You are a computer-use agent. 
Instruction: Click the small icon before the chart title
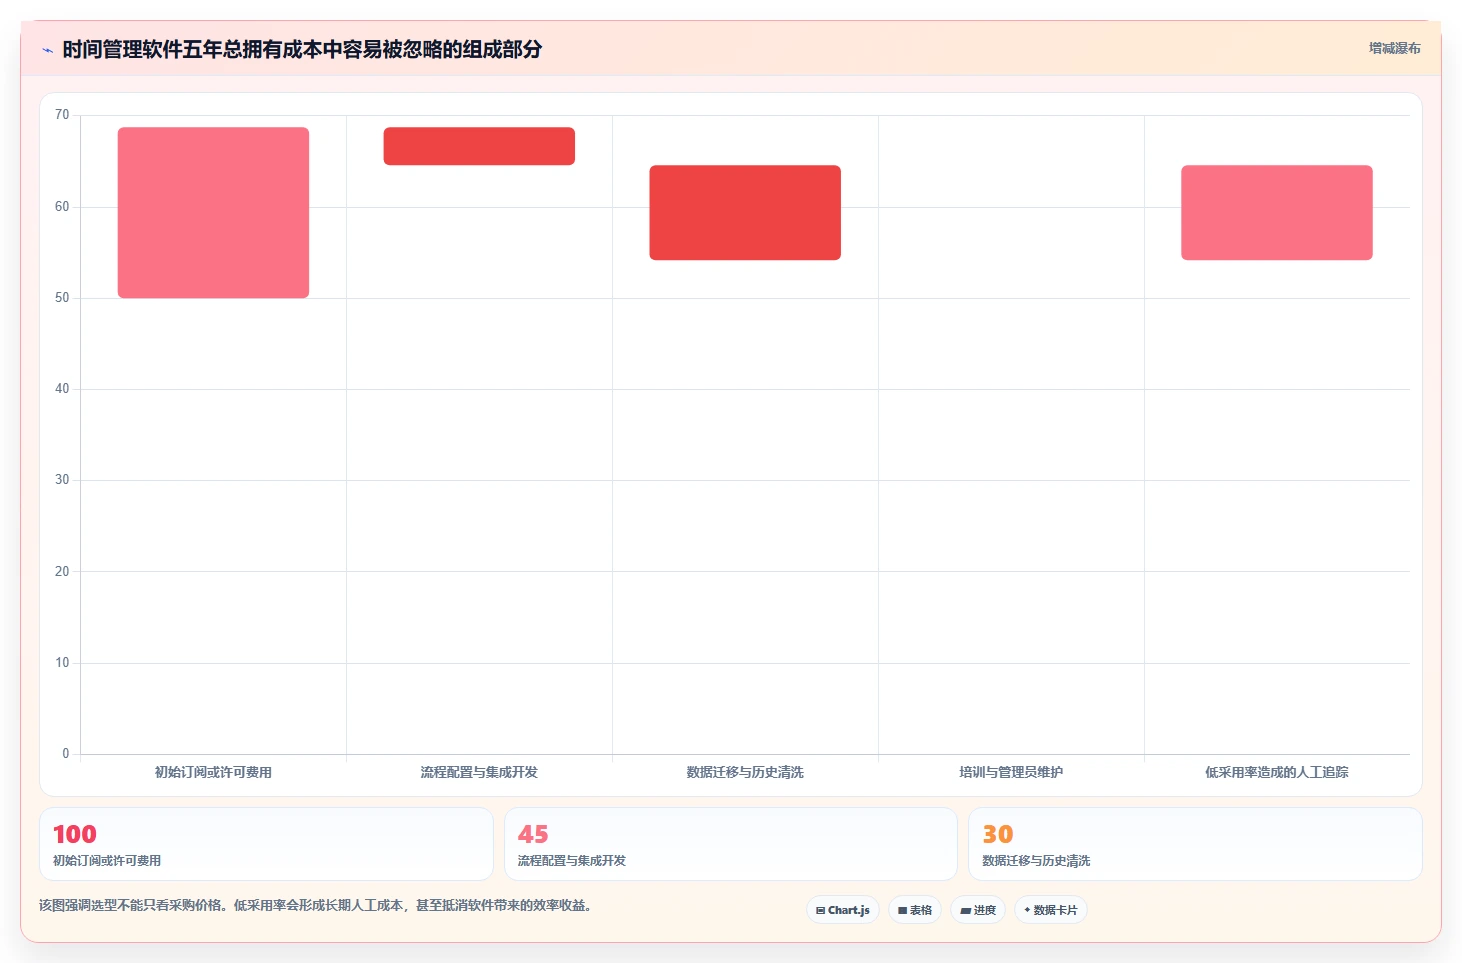pyautogui.click(x=47, y=50)
